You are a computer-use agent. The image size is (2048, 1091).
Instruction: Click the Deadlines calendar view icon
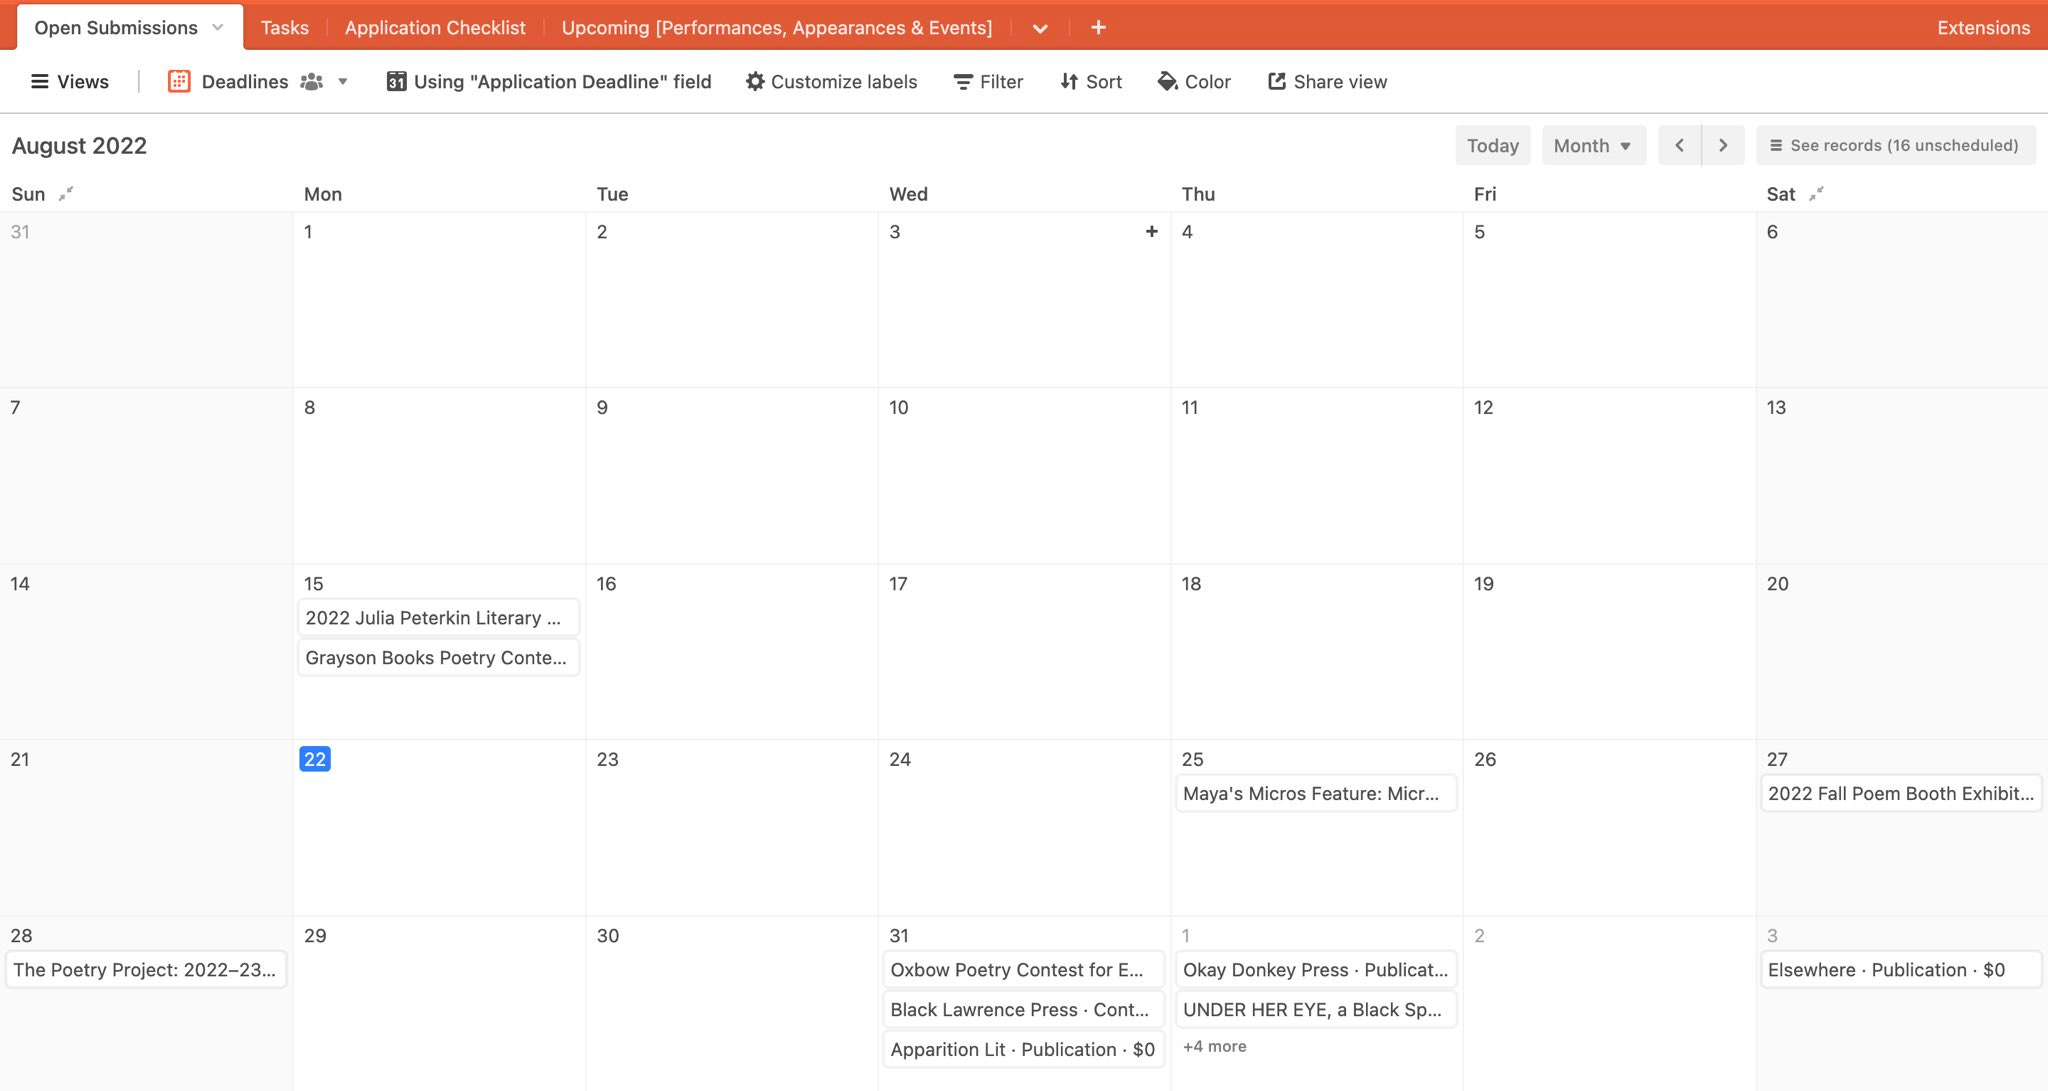179,82
